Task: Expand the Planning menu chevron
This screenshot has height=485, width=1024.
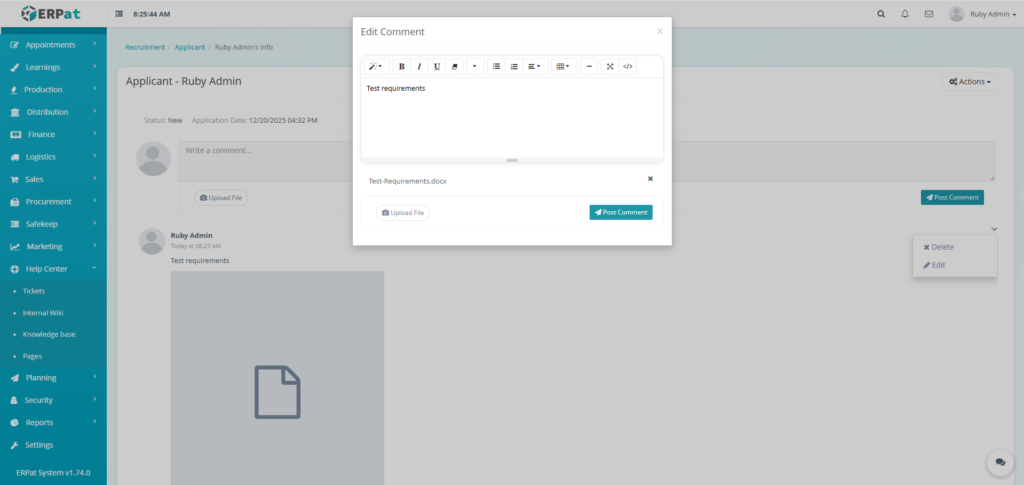Action: tap(95, 377)
